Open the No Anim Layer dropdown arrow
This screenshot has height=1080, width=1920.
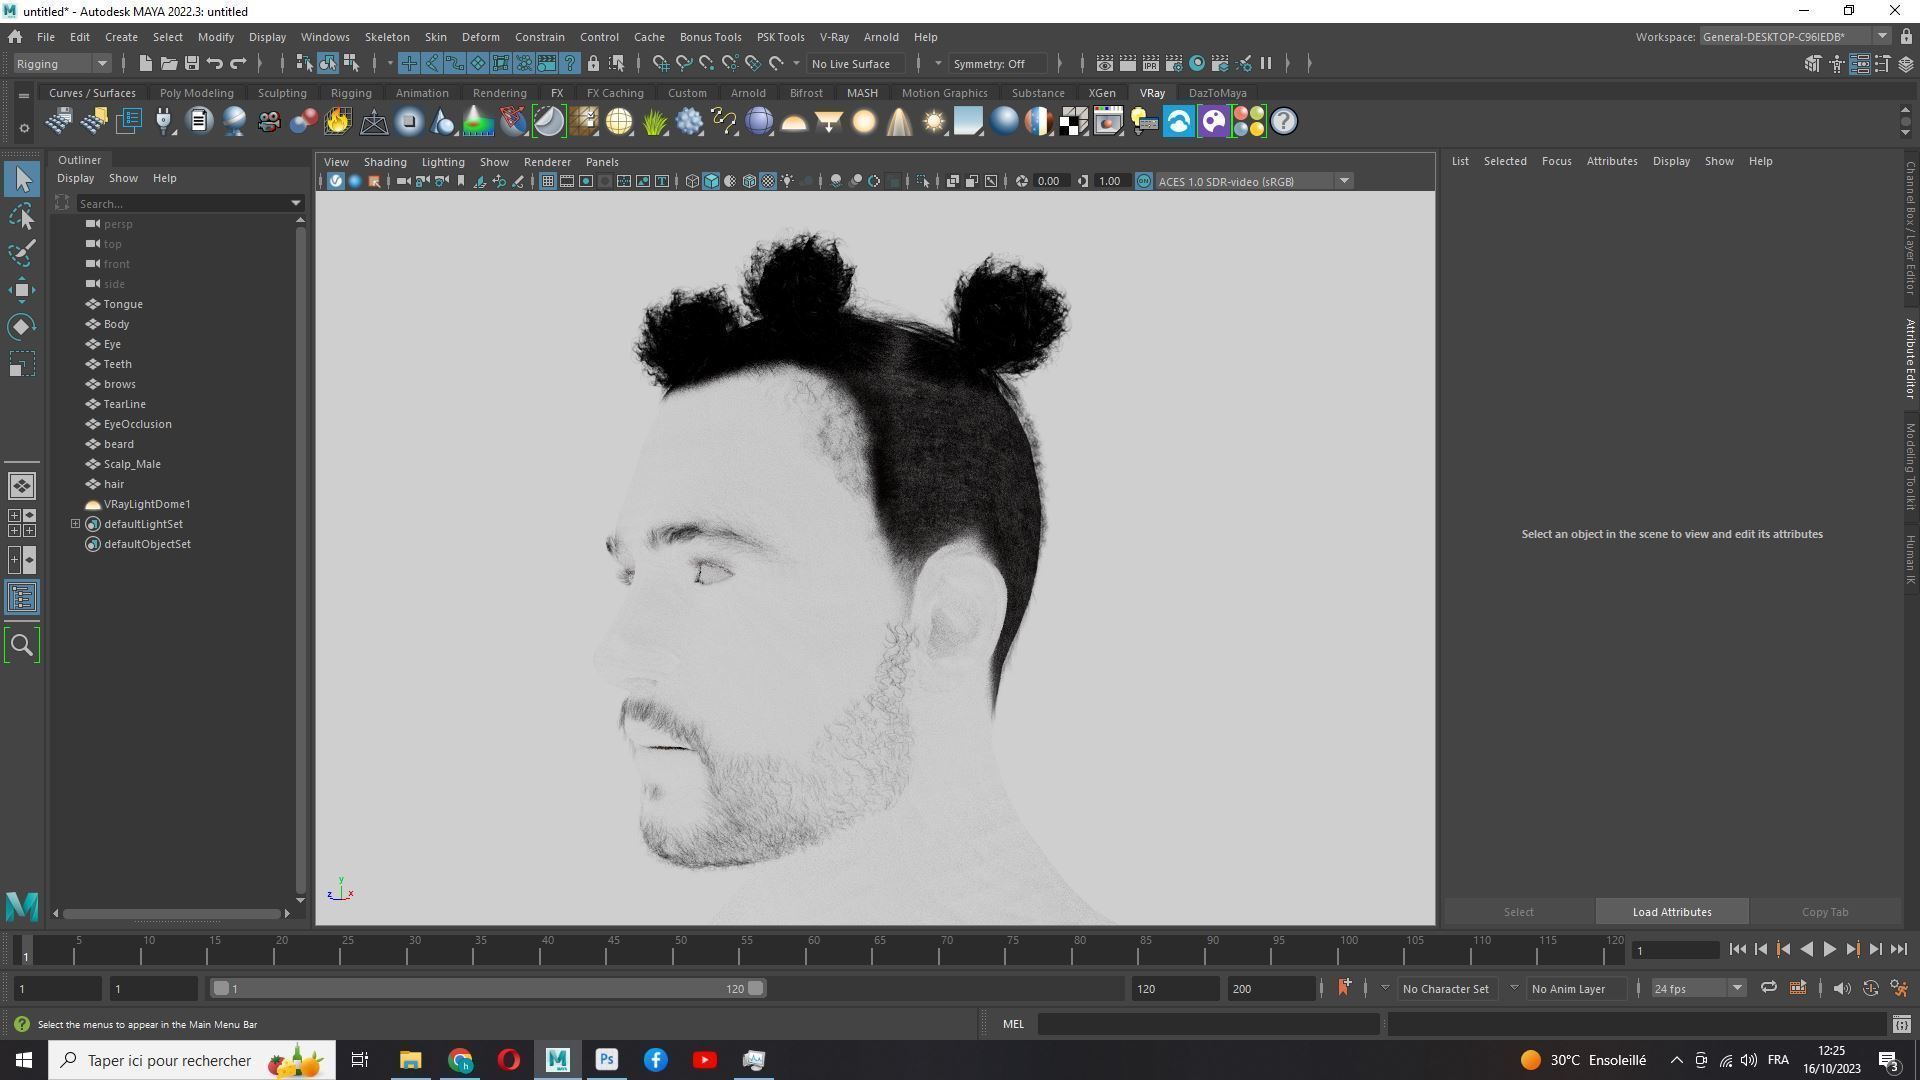pyautogui.click(x=1514, y=988)
